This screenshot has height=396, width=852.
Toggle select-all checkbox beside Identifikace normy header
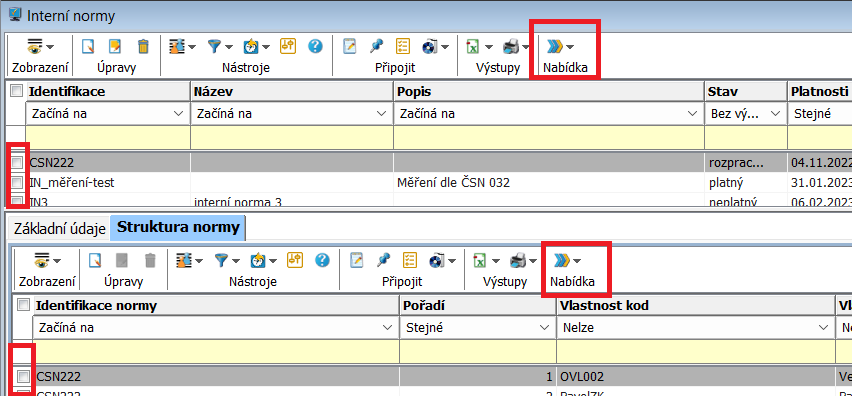[x=24, y=305]
